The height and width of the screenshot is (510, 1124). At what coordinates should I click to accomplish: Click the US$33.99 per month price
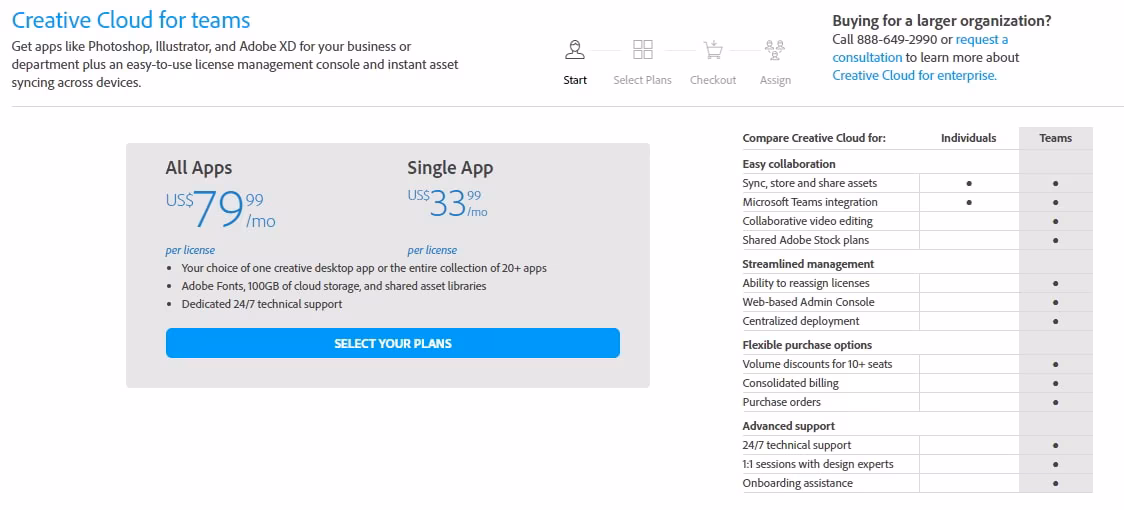448,204
